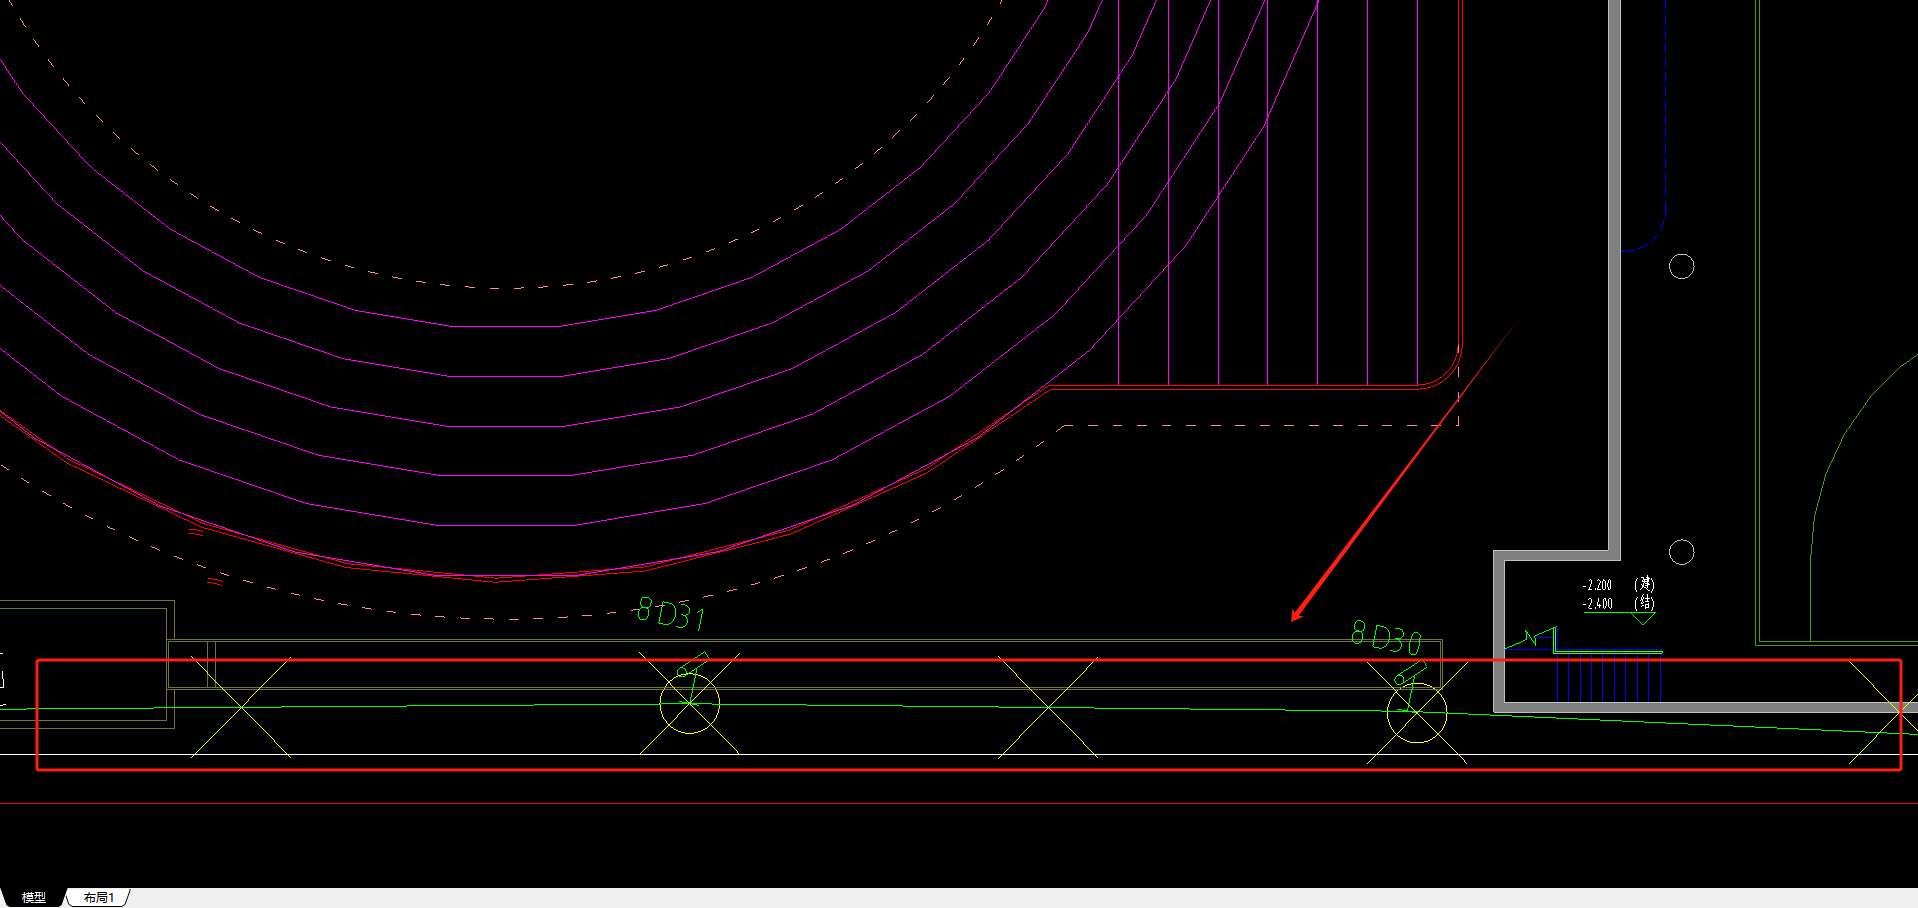Click the -2.400 elevation value

tap(1597, 604)
